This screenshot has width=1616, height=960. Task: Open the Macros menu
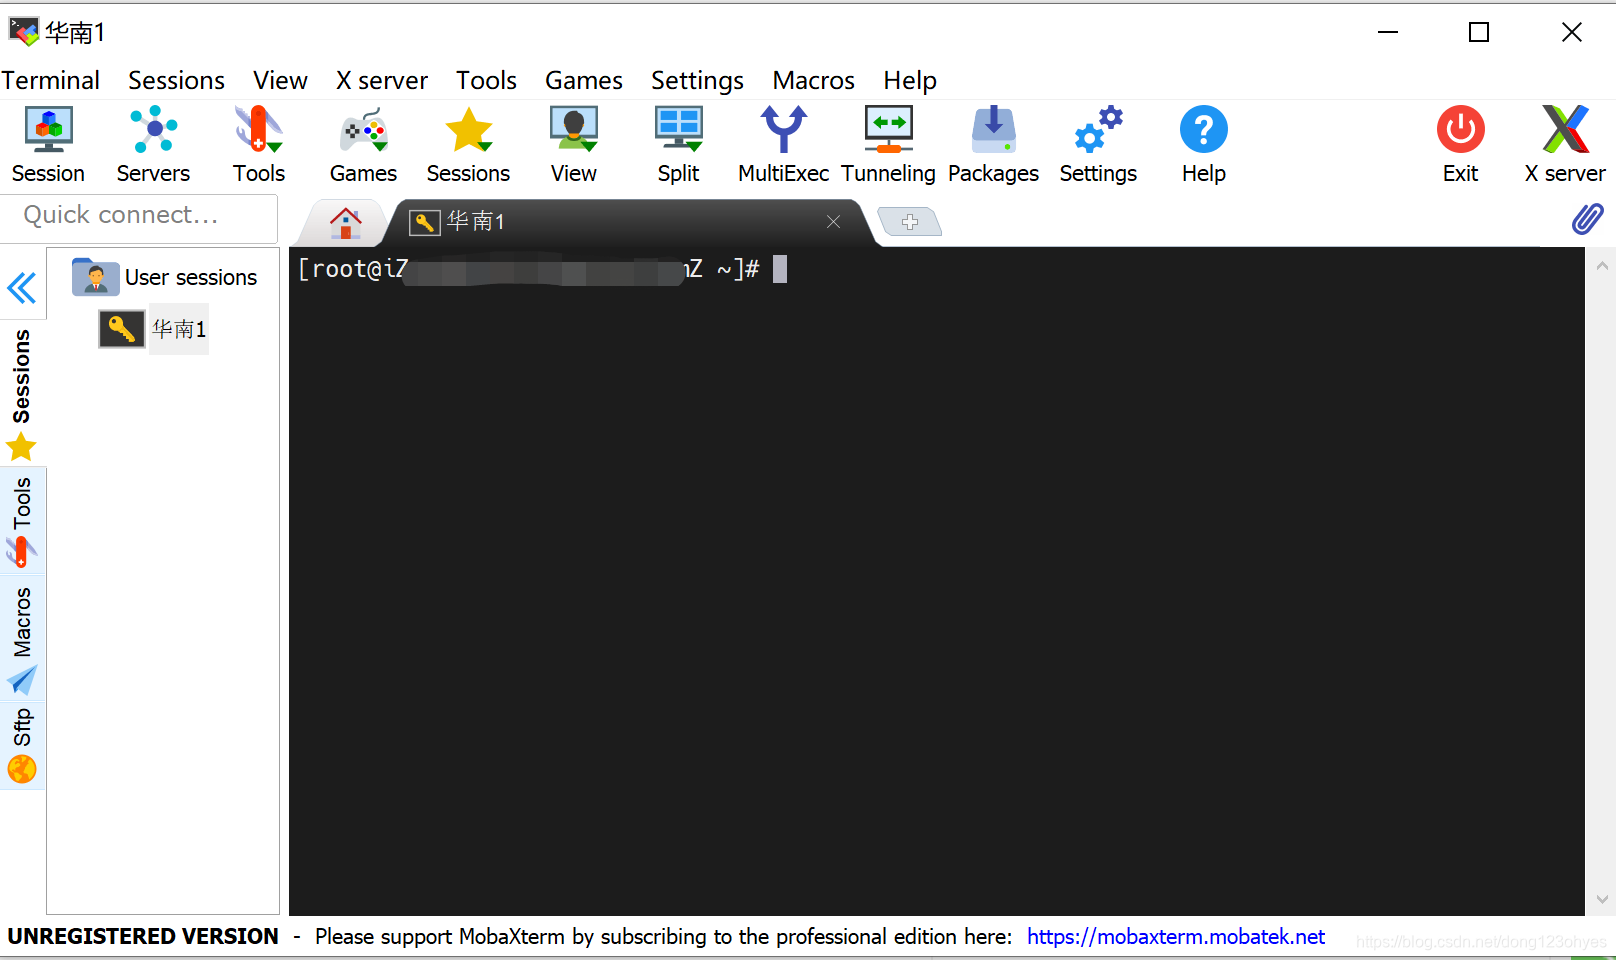[x=813, y=80]
